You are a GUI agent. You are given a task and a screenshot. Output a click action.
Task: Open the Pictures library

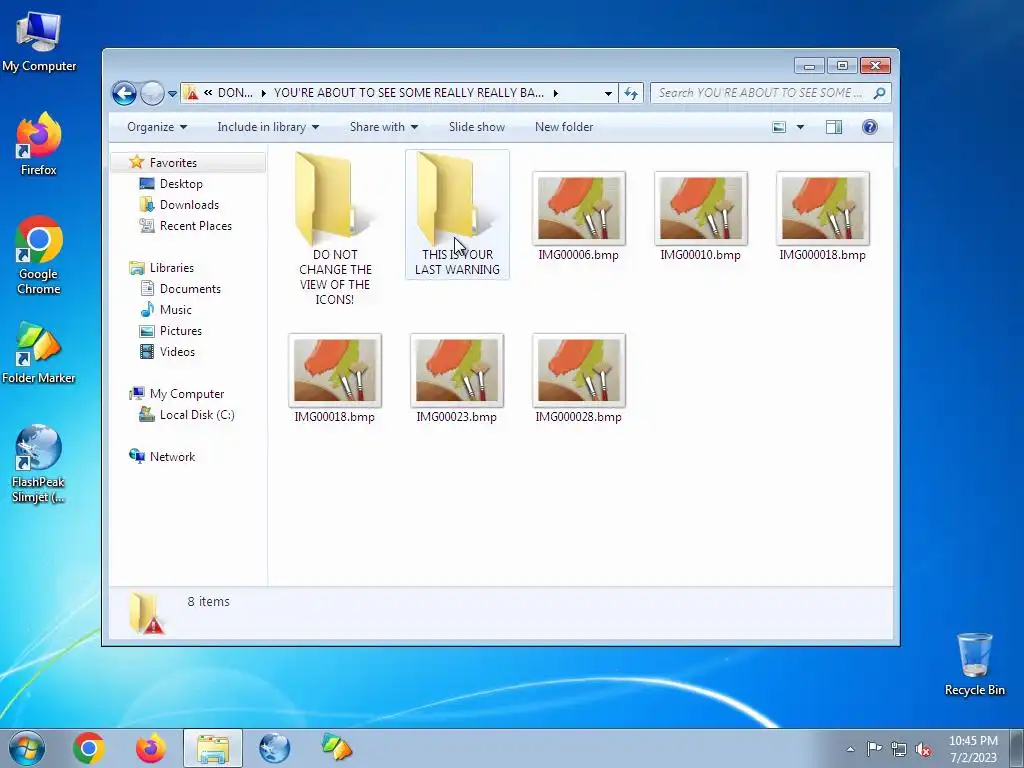click(180, 330)
